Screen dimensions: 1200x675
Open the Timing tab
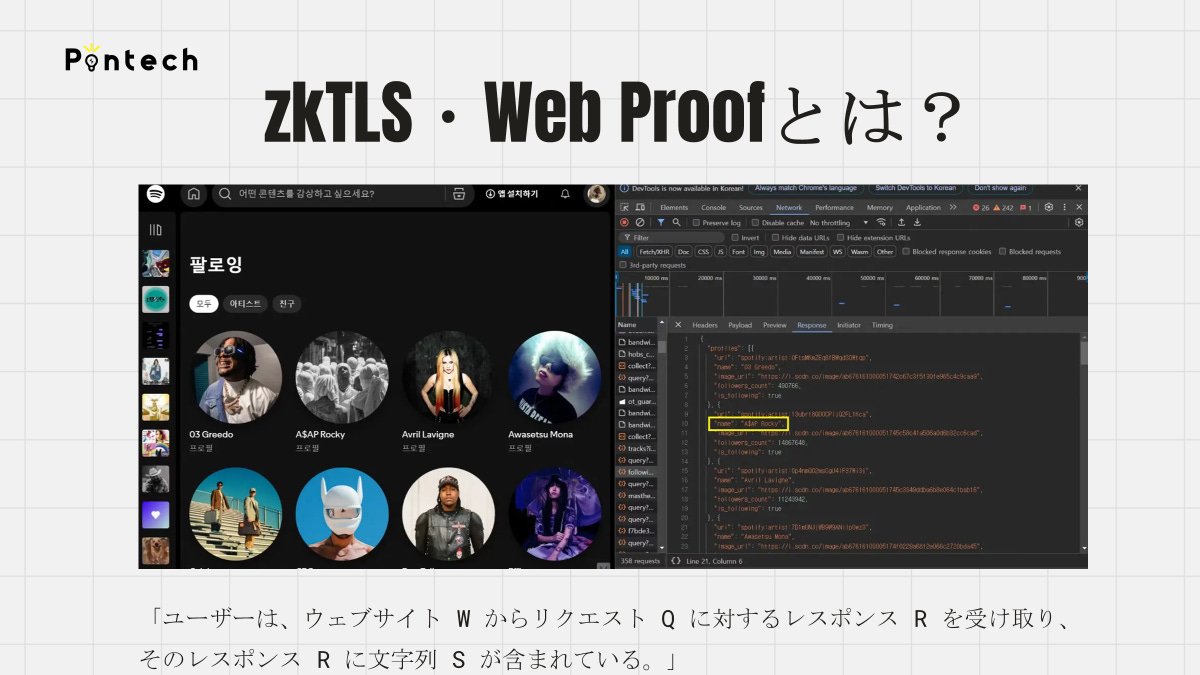(882, 325)
